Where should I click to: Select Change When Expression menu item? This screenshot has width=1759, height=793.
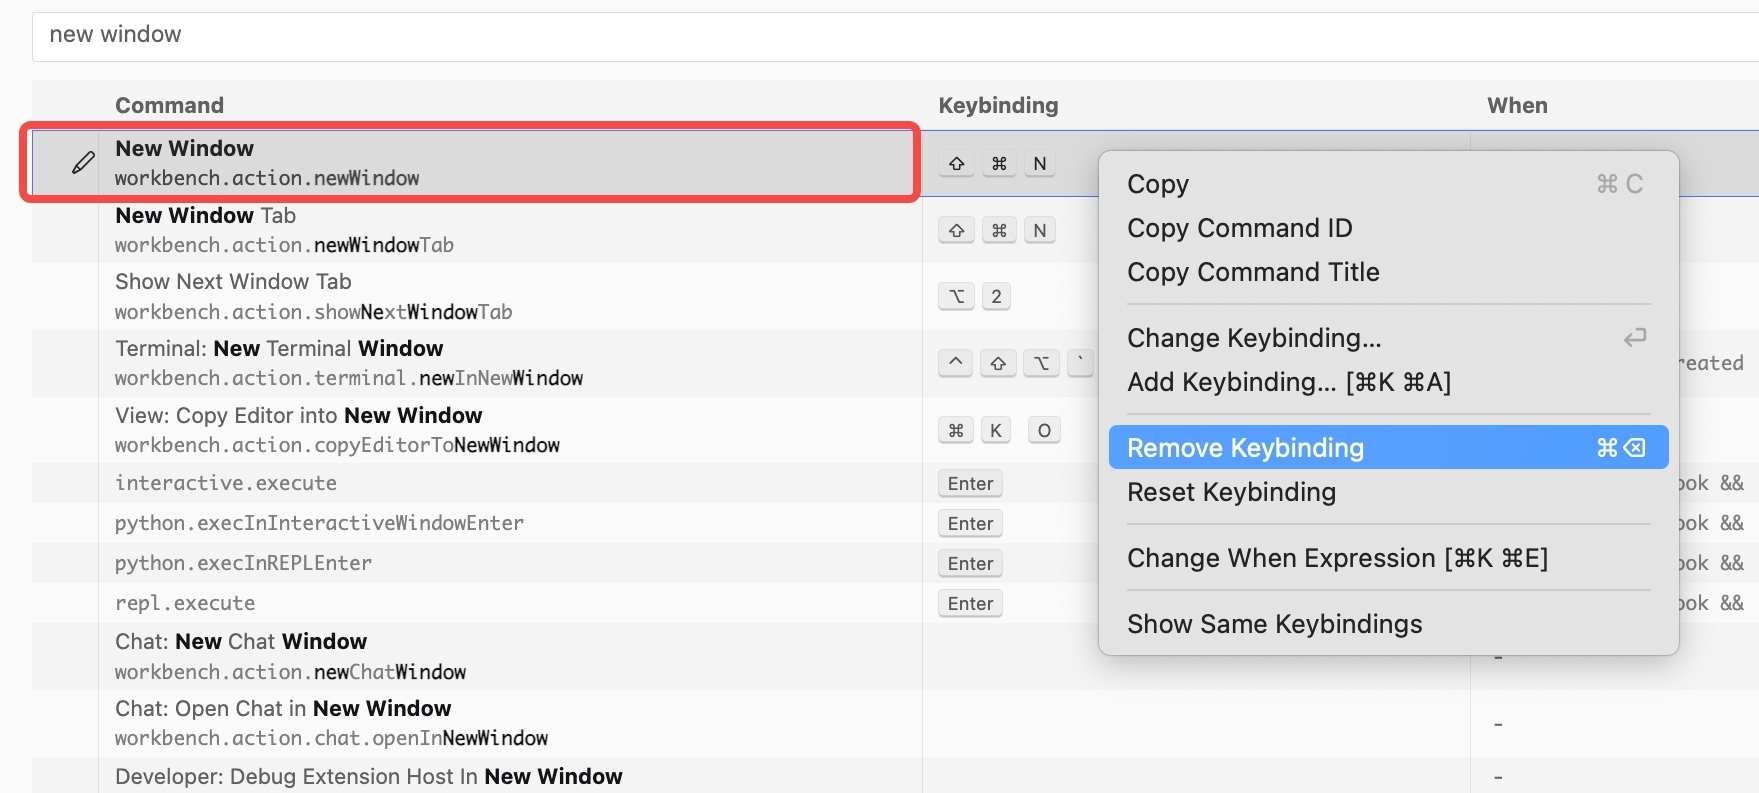(x=1336, y=558)
